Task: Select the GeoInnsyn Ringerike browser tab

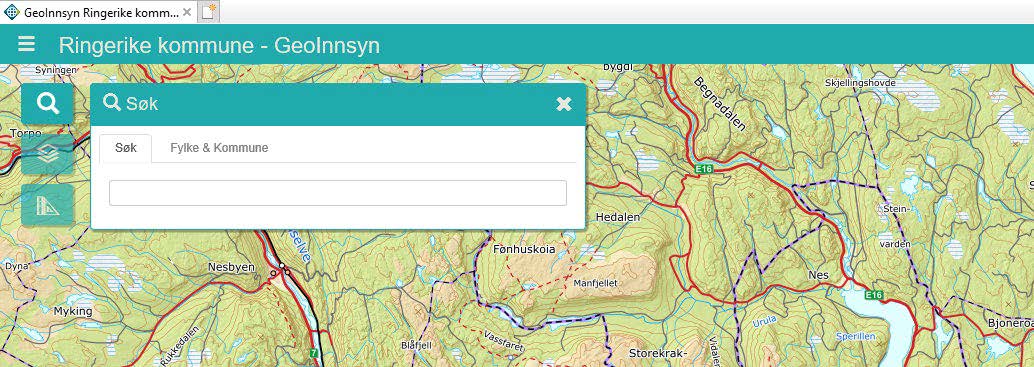Action: (x=98, y=12)
